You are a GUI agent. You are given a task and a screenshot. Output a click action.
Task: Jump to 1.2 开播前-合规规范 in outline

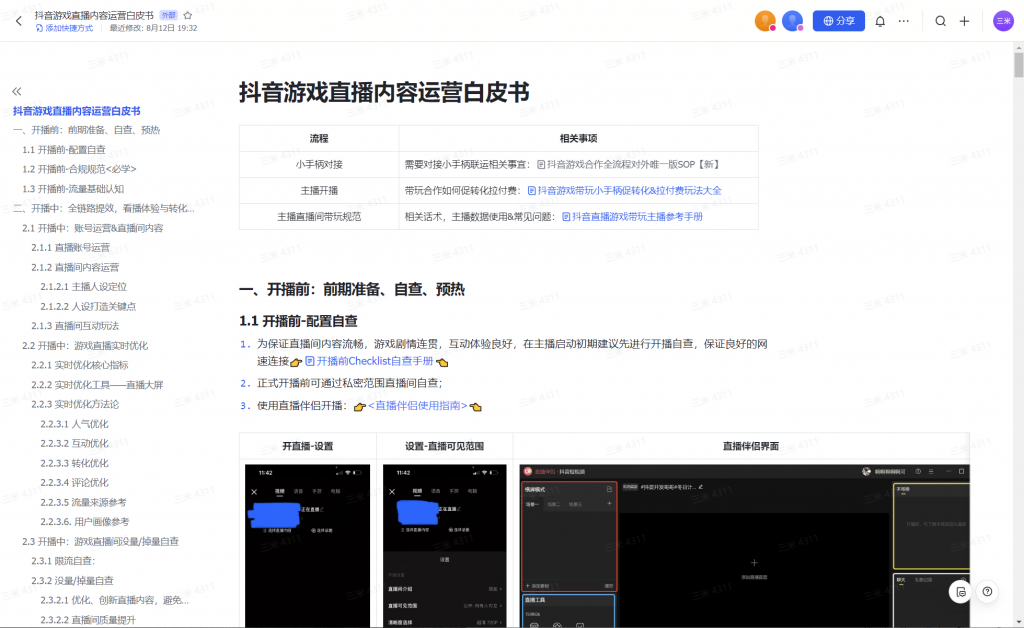point(79,169)
